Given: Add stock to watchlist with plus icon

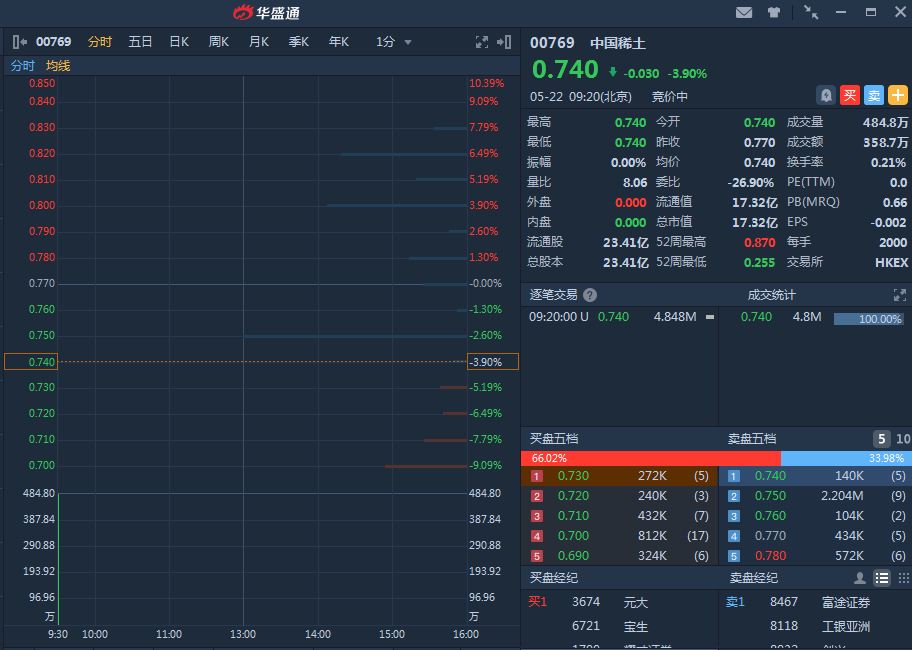Looking at the screenshot, I should click(x=897, y=96).
